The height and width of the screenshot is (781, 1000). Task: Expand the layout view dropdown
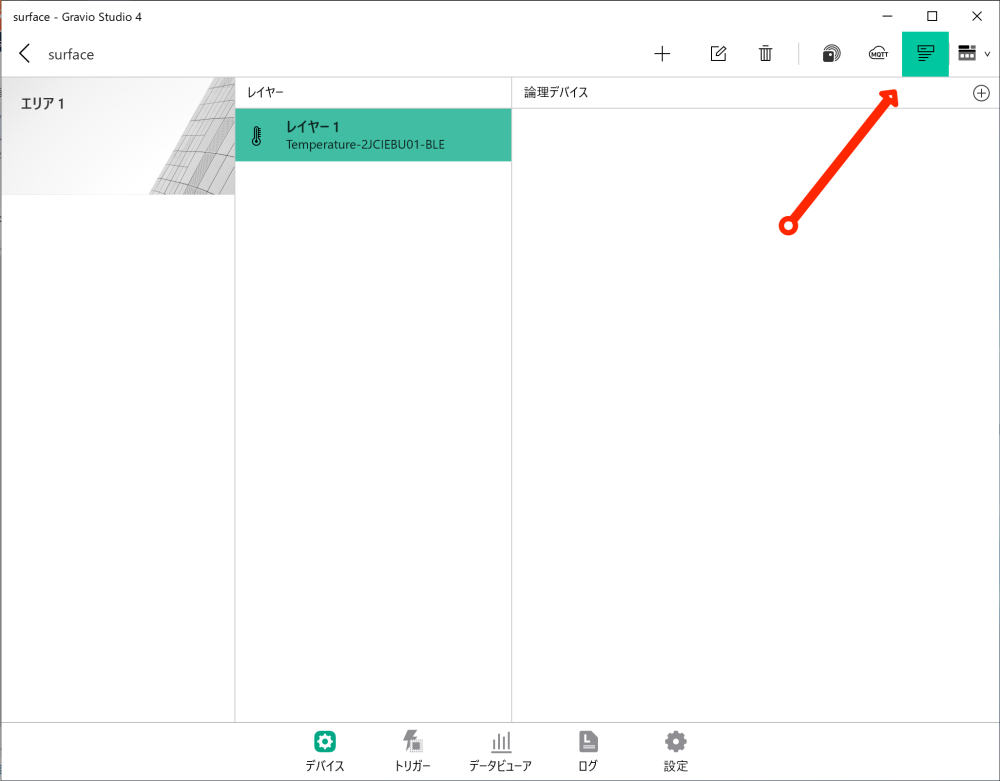click(973, 54)
